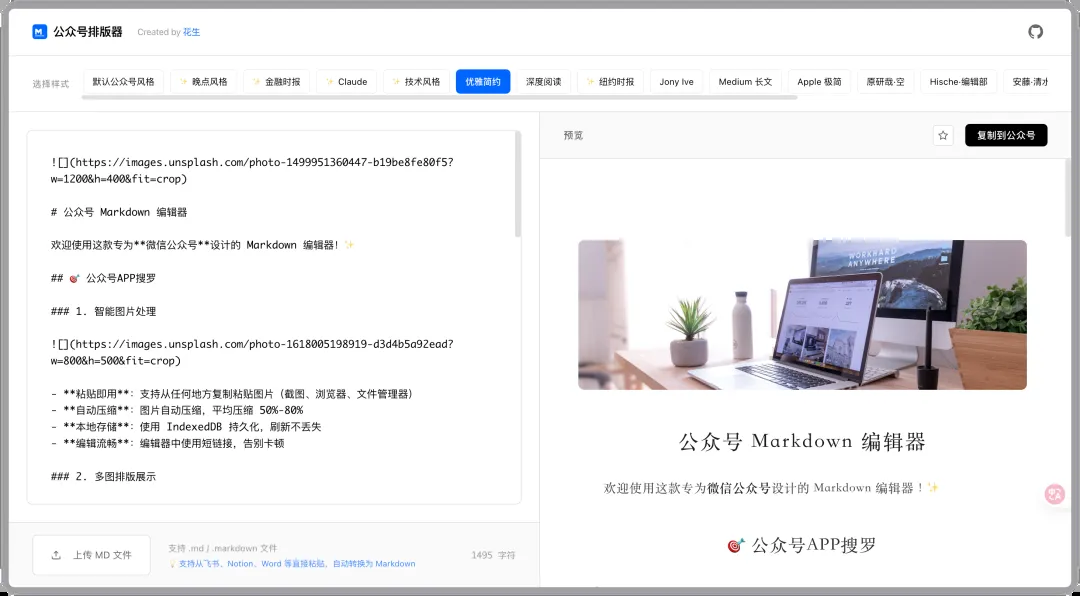Viewport: 1080px width, 596px height.
Task: Select the 优雅简约 style tab
Action: 483,82
